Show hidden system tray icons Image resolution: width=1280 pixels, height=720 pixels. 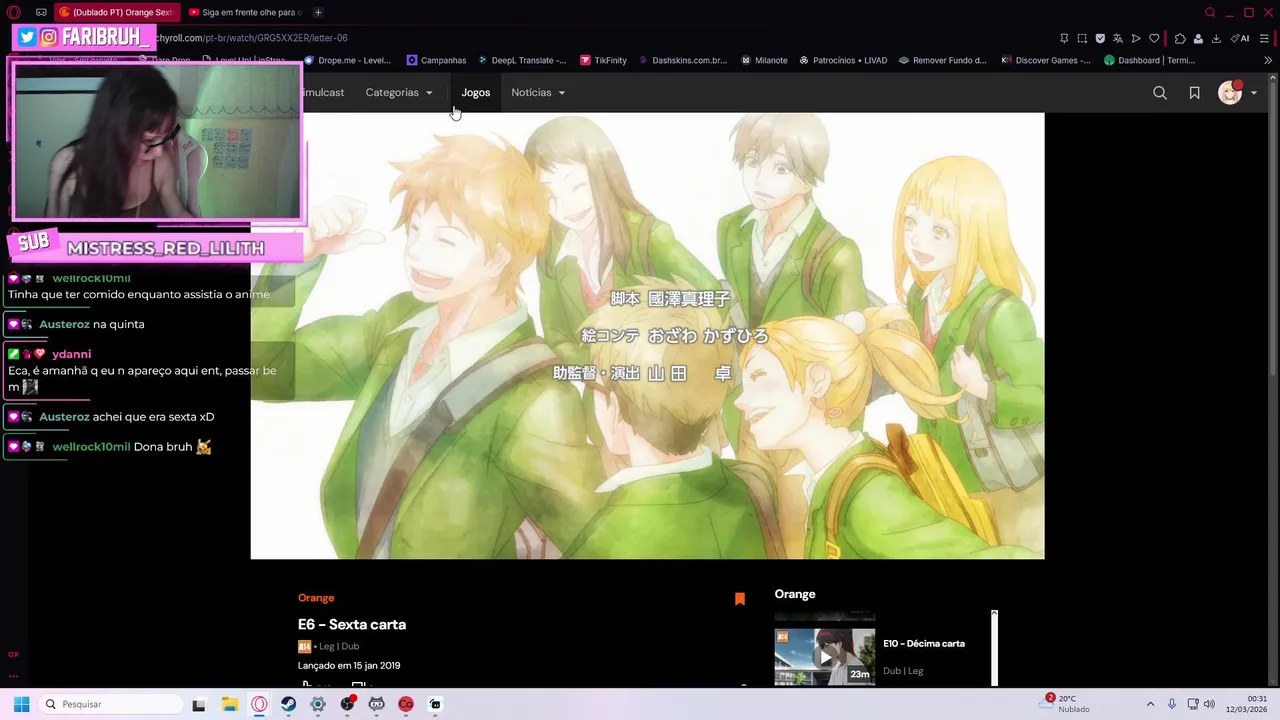tap(1150, 704)
